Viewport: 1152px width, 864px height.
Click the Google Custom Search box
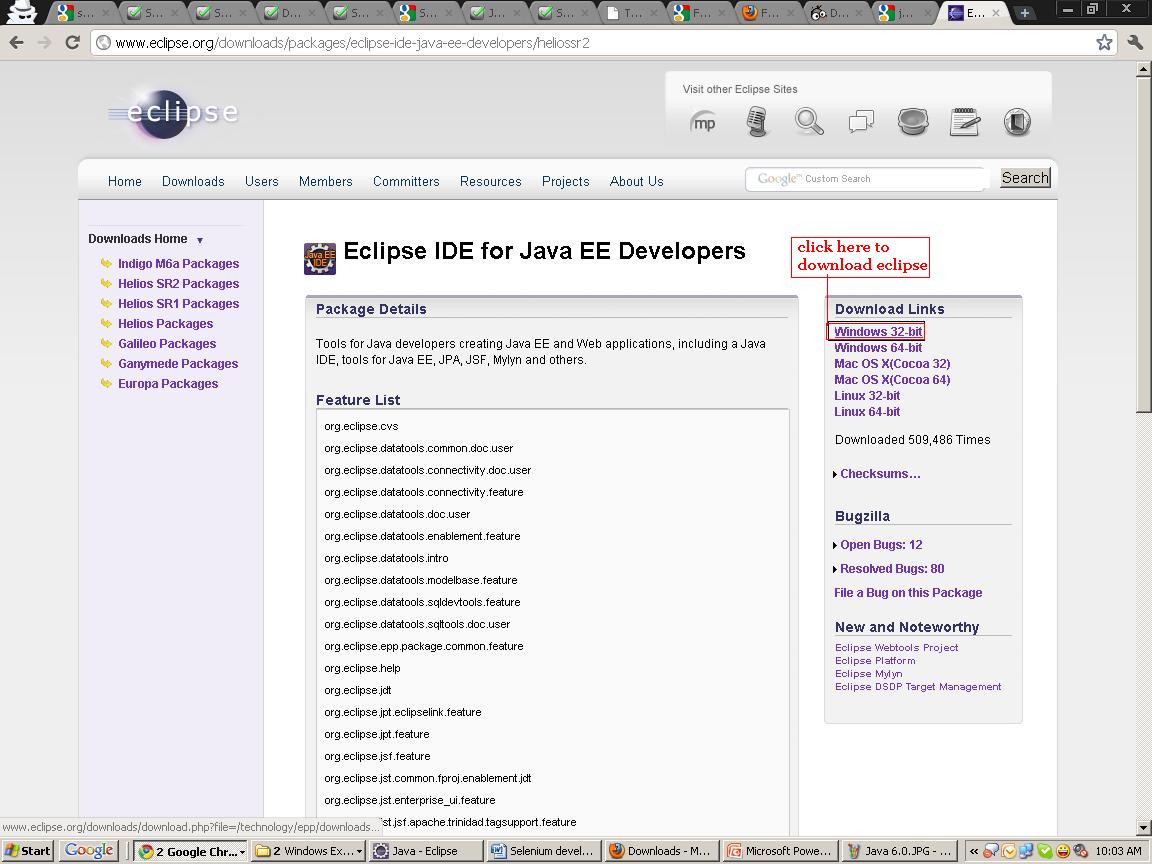click(x=866, y=179)
